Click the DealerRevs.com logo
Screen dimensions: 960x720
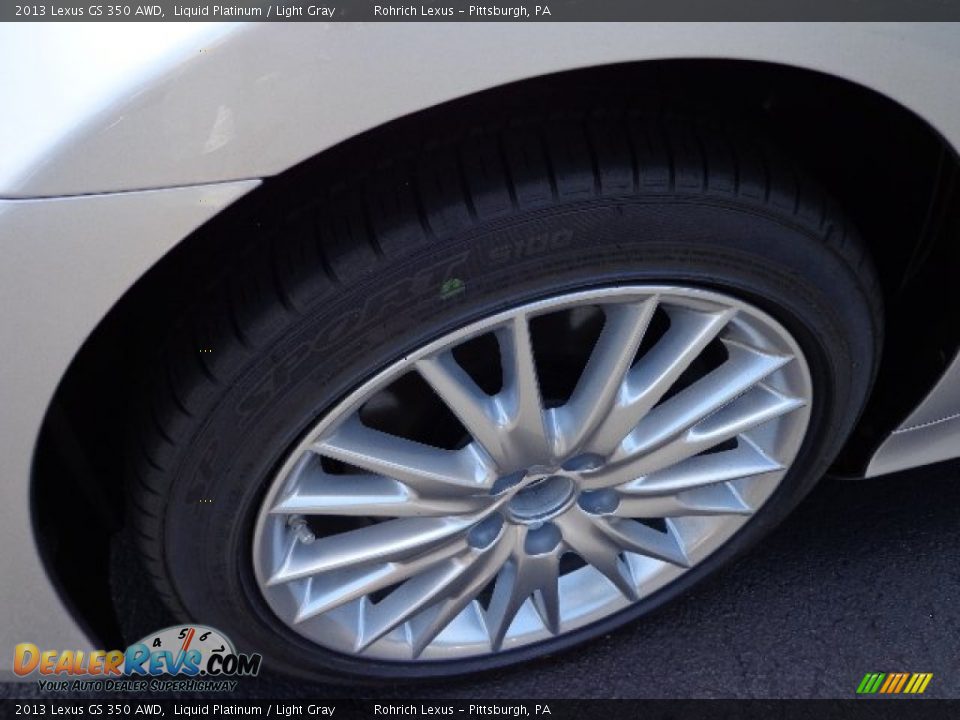[137, 659]
